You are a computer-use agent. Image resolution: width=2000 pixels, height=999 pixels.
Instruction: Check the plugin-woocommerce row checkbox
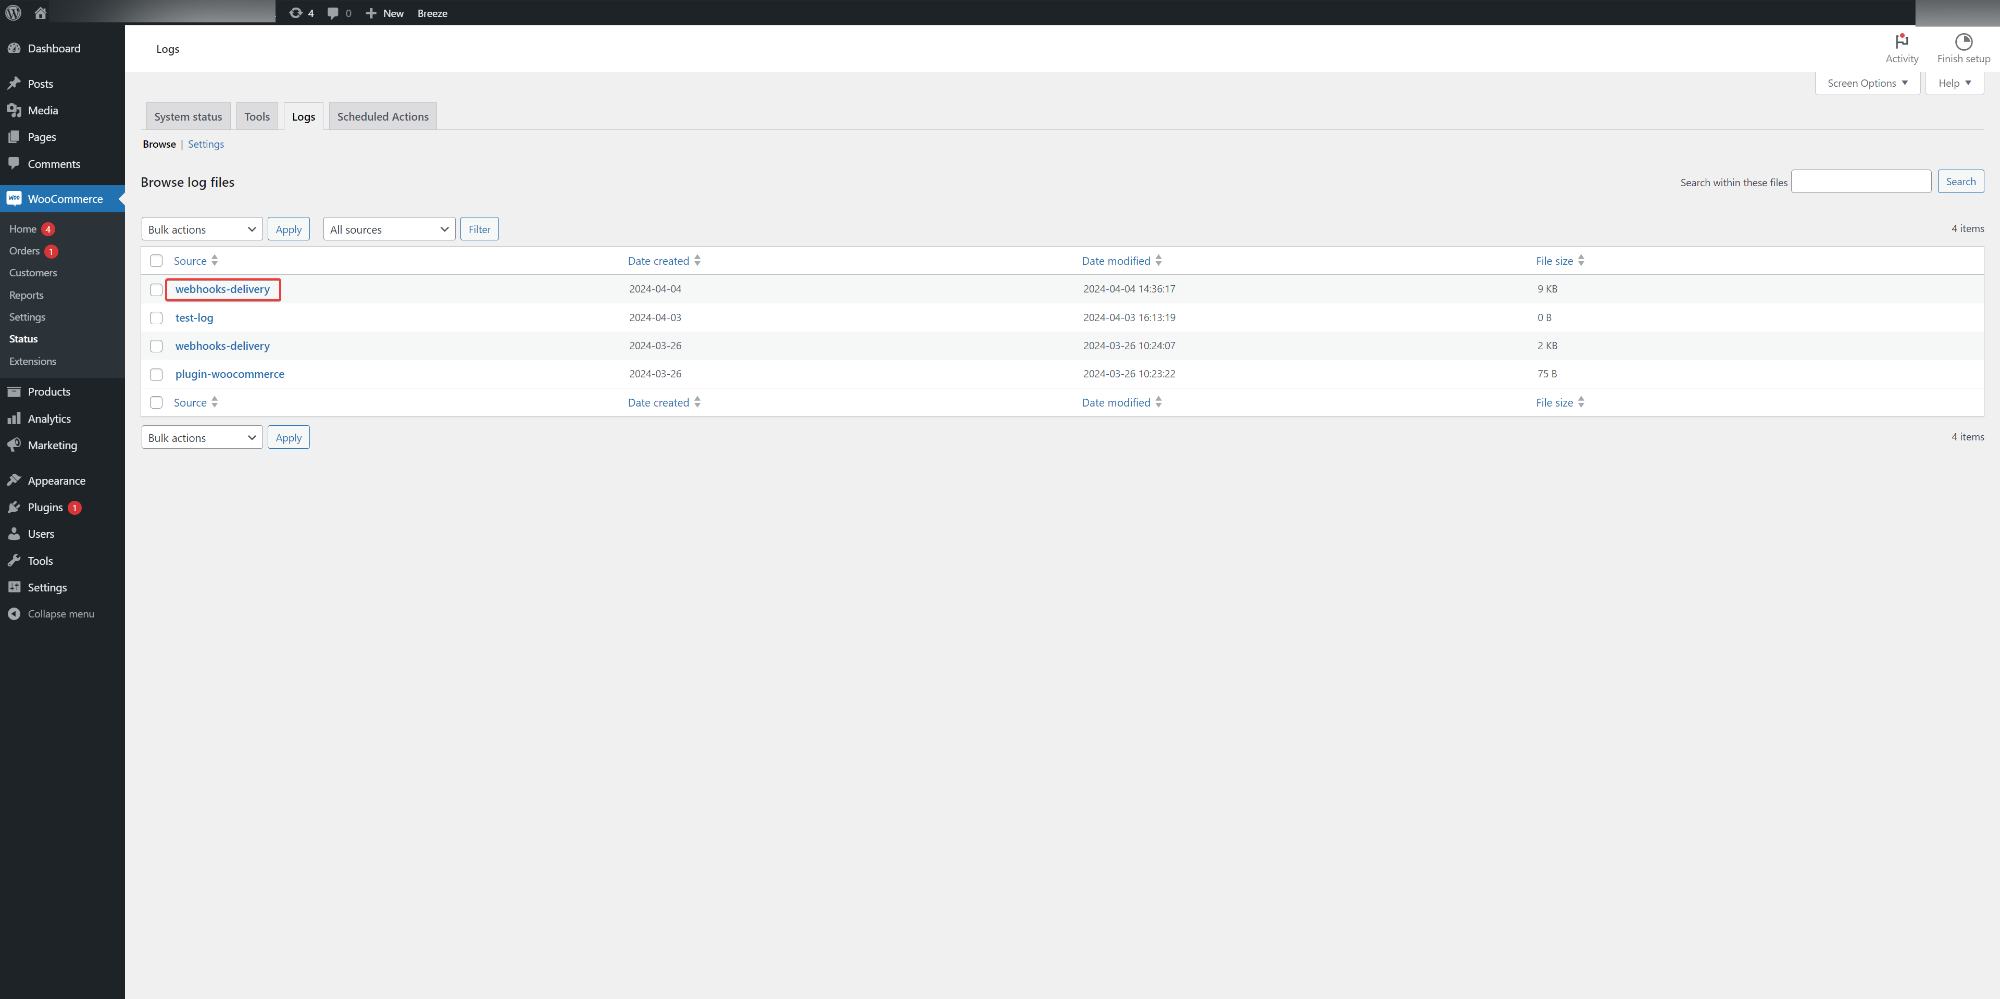[x=156, y=374]
